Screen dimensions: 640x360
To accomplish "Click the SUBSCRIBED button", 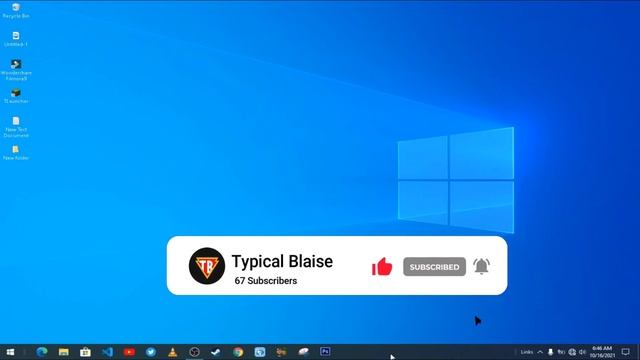I will 434,267.
